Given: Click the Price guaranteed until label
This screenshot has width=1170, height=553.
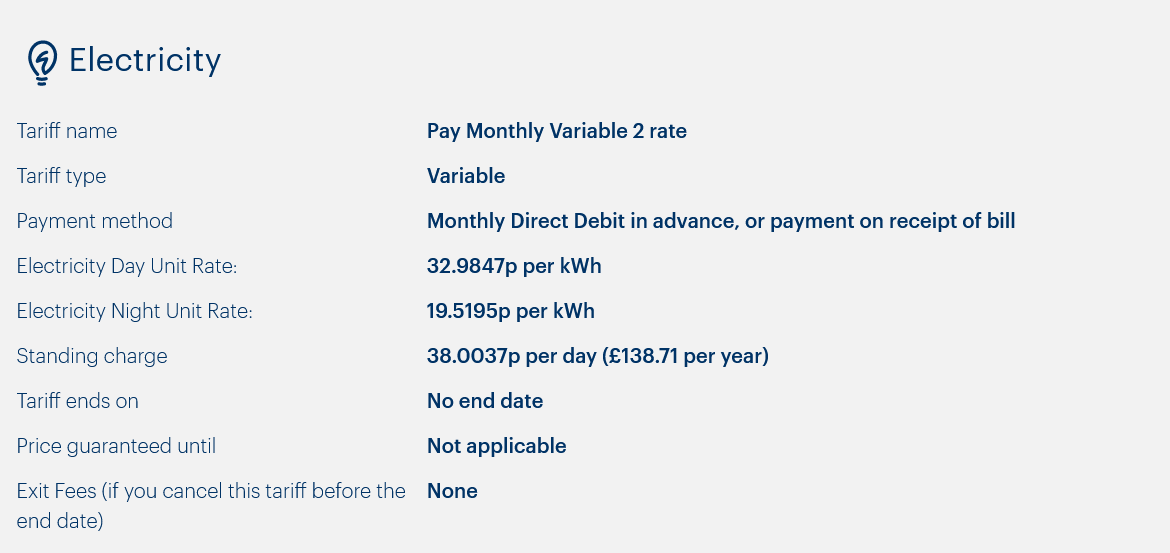Looking at the screenshot, I should pyautogui.click(x=116, y=446).
